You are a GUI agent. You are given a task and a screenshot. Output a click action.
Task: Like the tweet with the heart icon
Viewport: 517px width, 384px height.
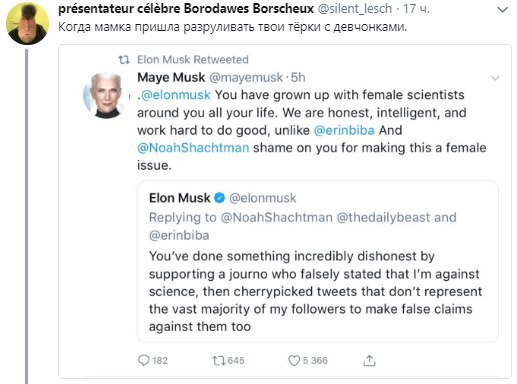click(294, 360)
